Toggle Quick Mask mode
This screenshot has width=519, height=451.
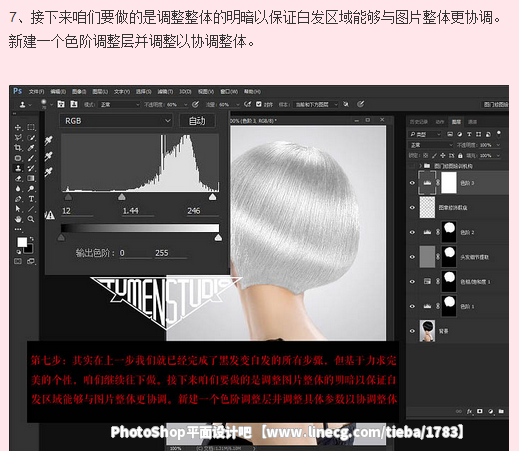point(18,261)
